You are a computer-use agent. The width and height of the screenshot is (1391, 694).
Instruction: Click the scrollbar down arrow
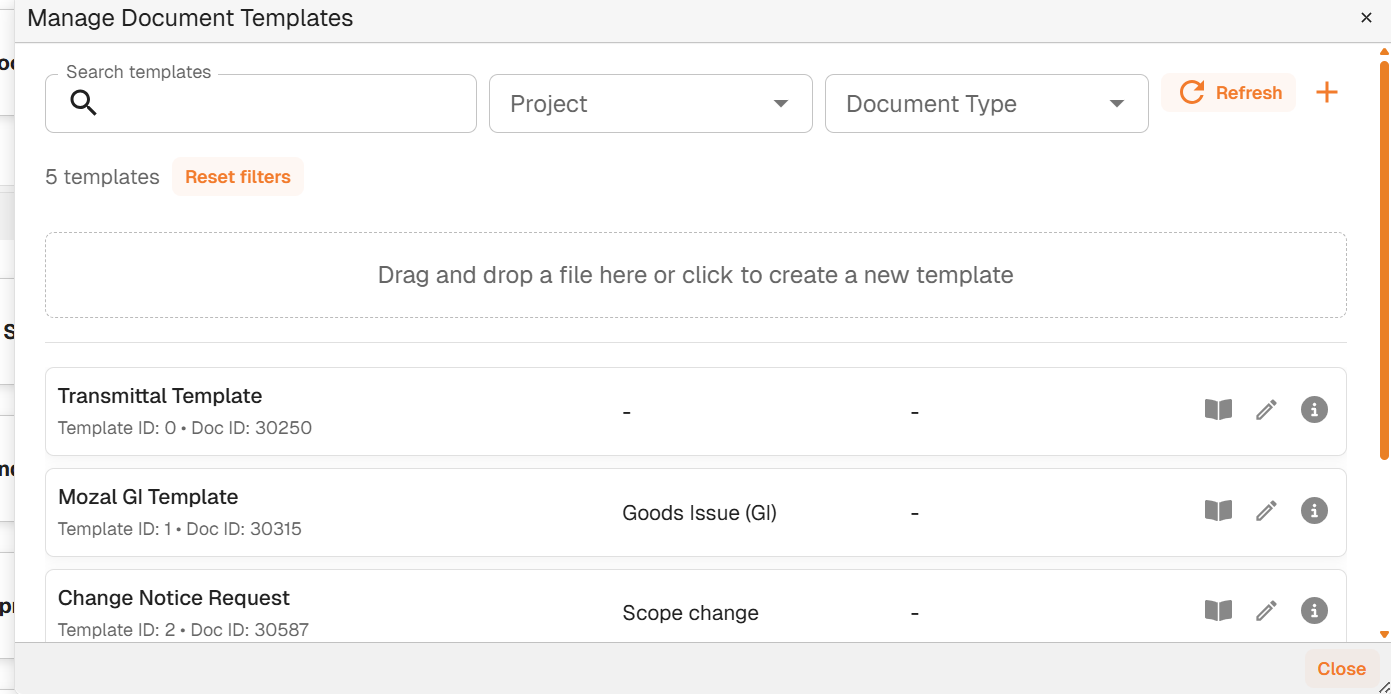pyautogui.click(x=1385, y=634)
